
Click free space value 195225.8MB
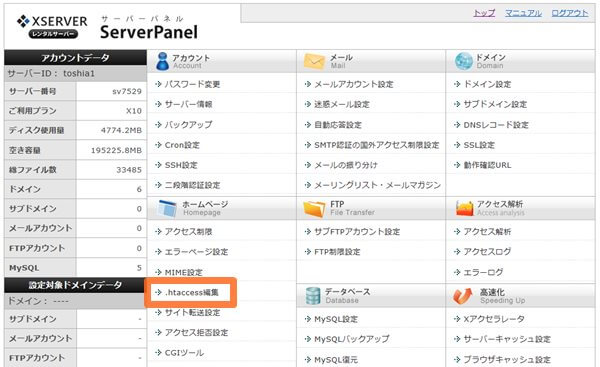click(116, 150)
